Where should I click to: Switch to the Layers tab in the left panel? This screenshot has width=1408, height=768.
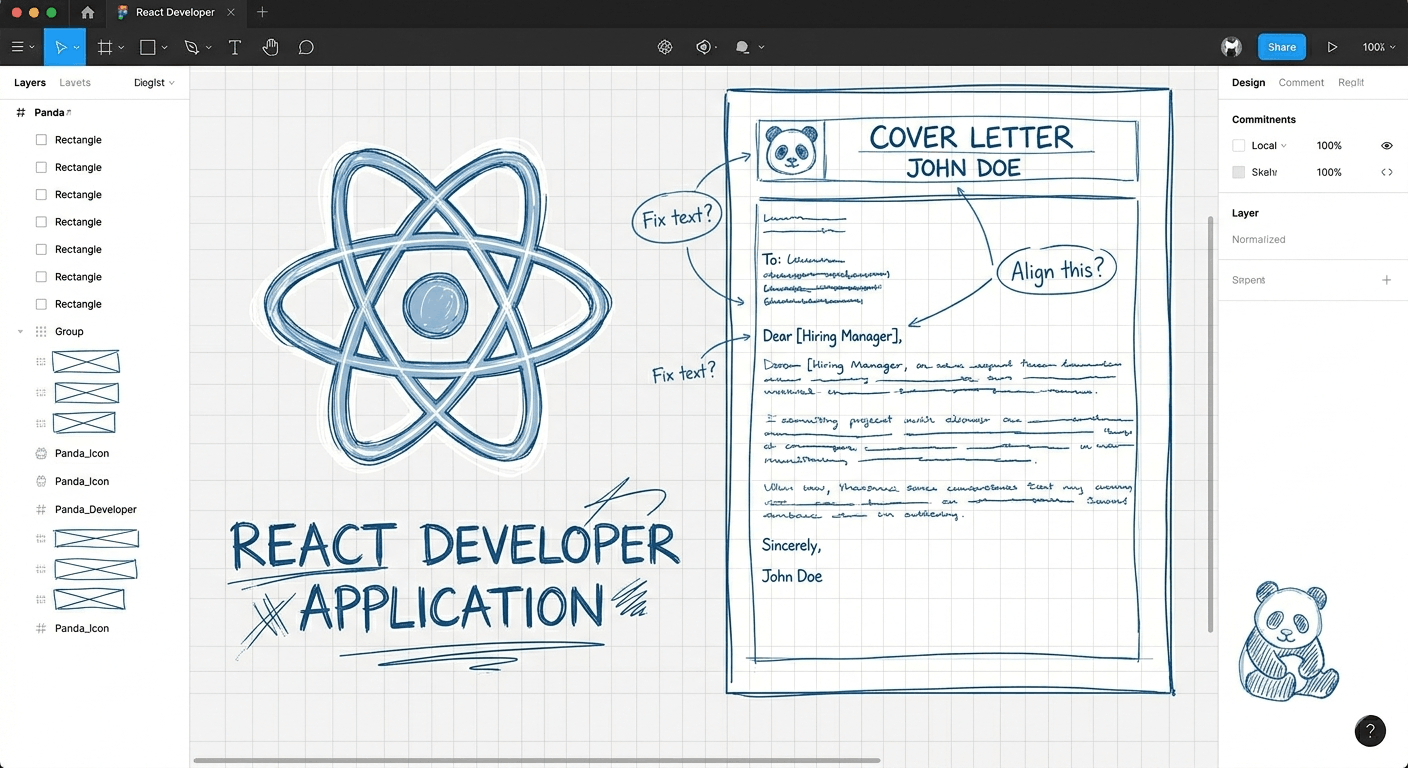29,82
